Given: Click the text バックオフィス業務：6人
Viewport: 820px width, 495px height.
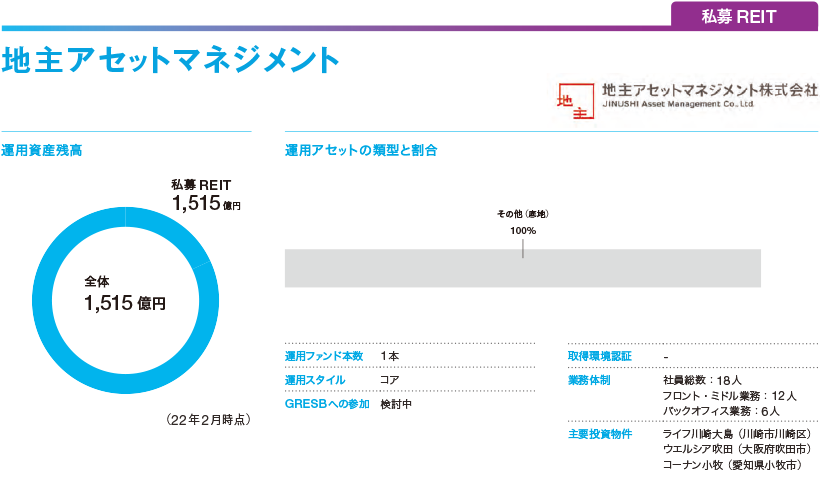Looking at the screenshot, I should pos(721,411).
